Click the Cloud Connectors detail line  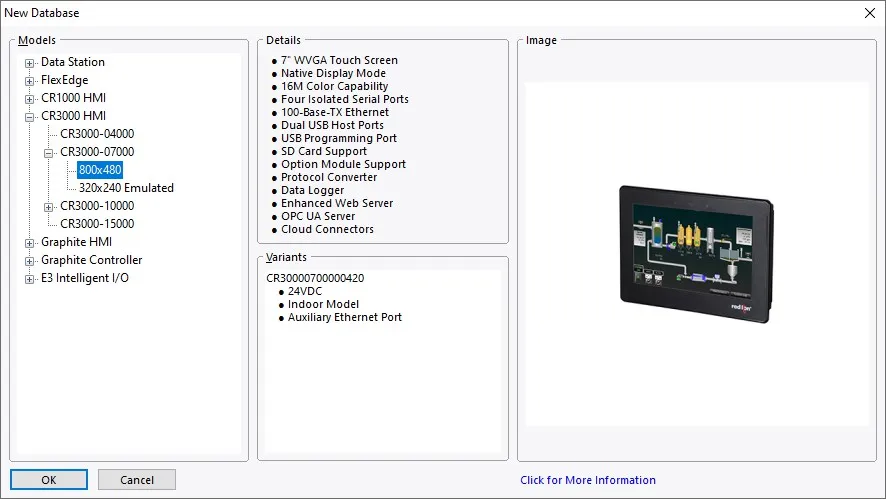coord(327,229)
